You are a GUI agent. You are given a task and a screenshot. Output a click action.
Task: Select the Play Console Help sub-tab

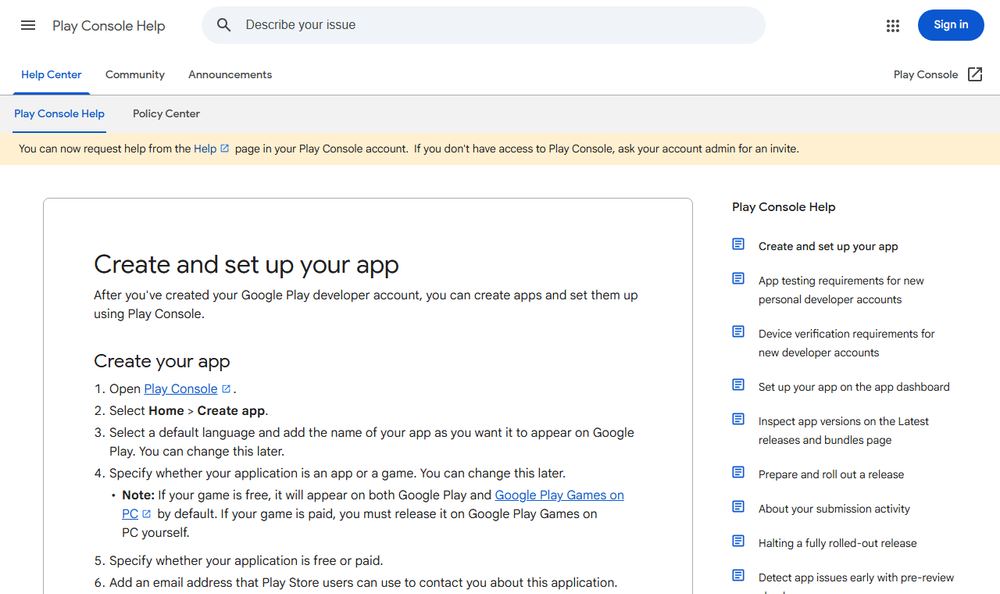click(59, 114)
